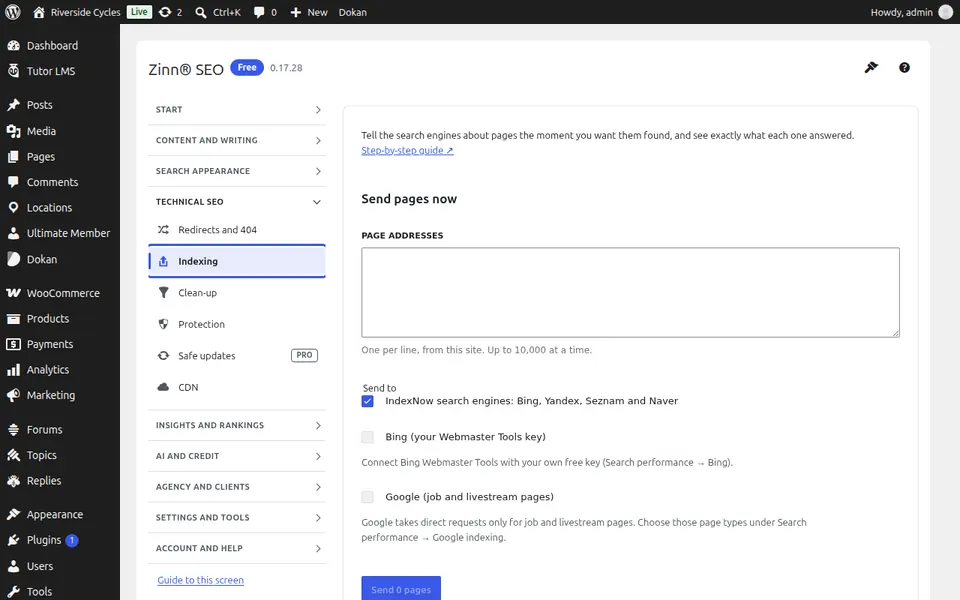Collapse the Technical SEO section
Image resolution: width=960 pixels, height=600 pixels.
click(x=237, y=201)
